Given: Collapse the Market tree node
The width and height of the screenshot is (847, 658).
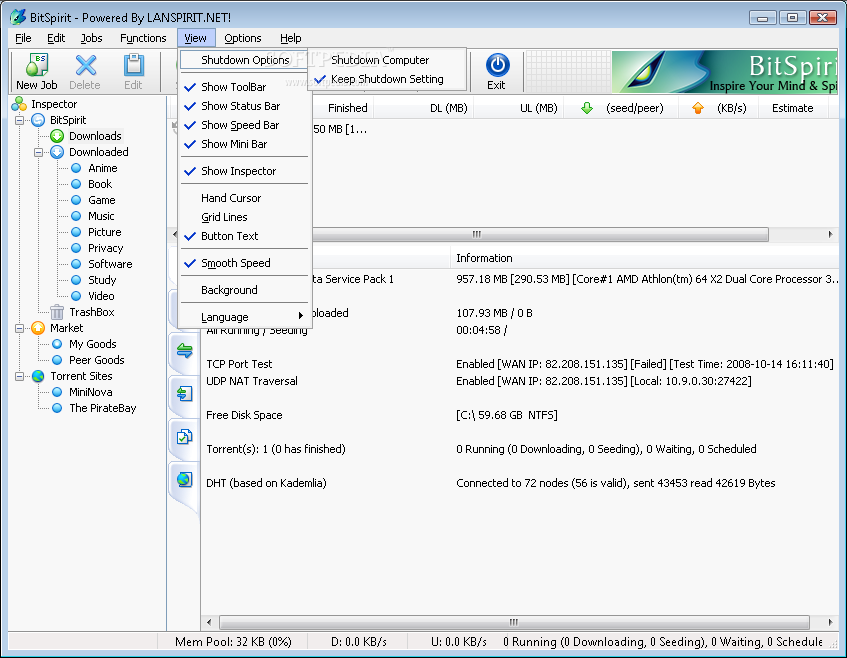Looking at the screenshot, I should 19,328.
